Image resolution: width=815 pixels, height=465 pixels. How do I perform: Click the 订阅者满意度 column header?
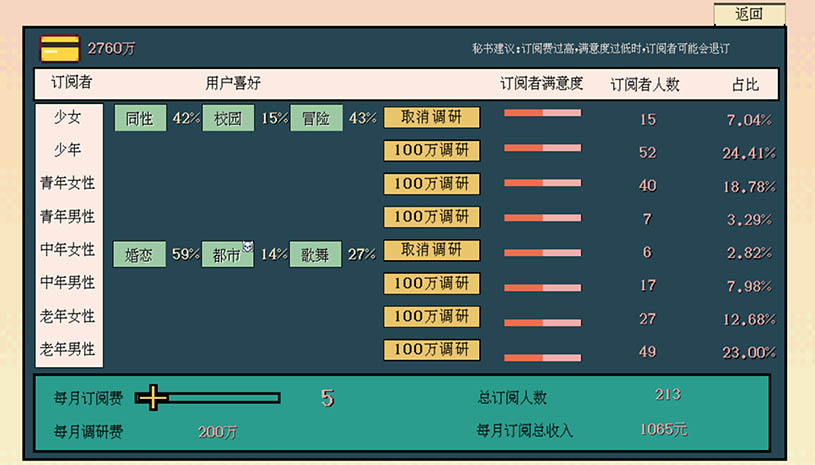coord(541,84)
